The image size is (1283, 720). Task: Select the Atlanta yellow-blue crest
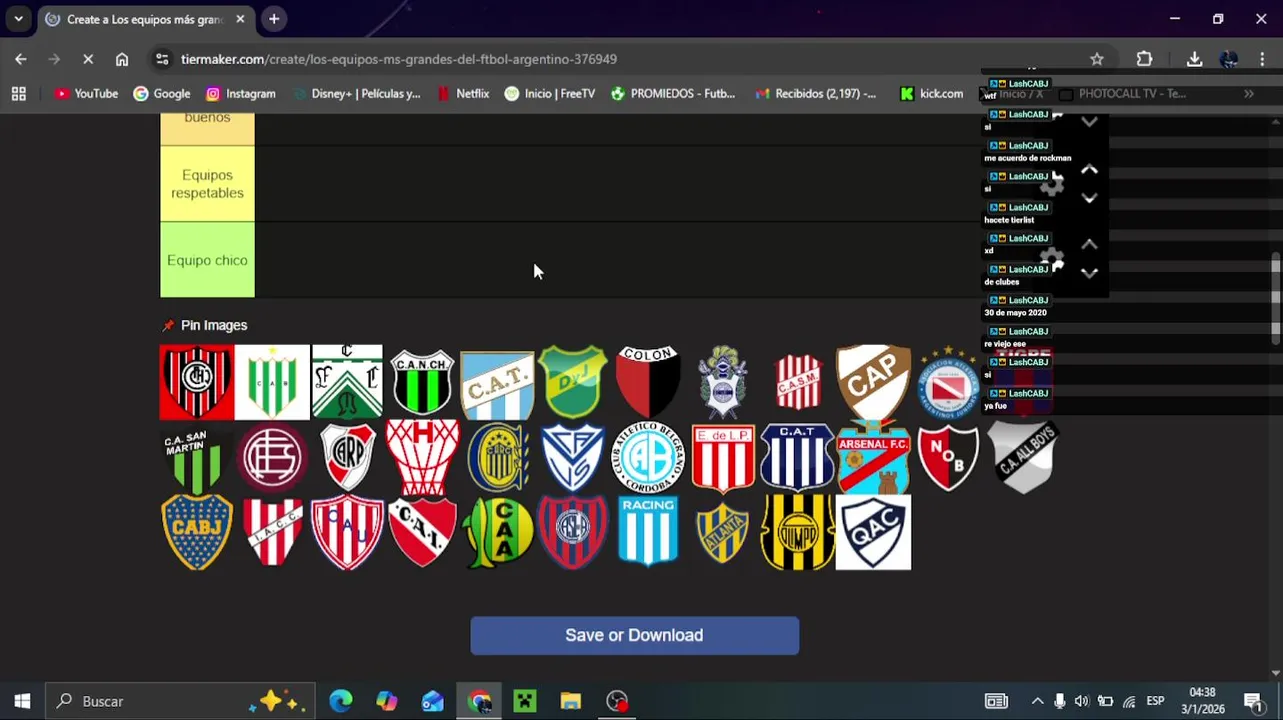coord(723,532)
